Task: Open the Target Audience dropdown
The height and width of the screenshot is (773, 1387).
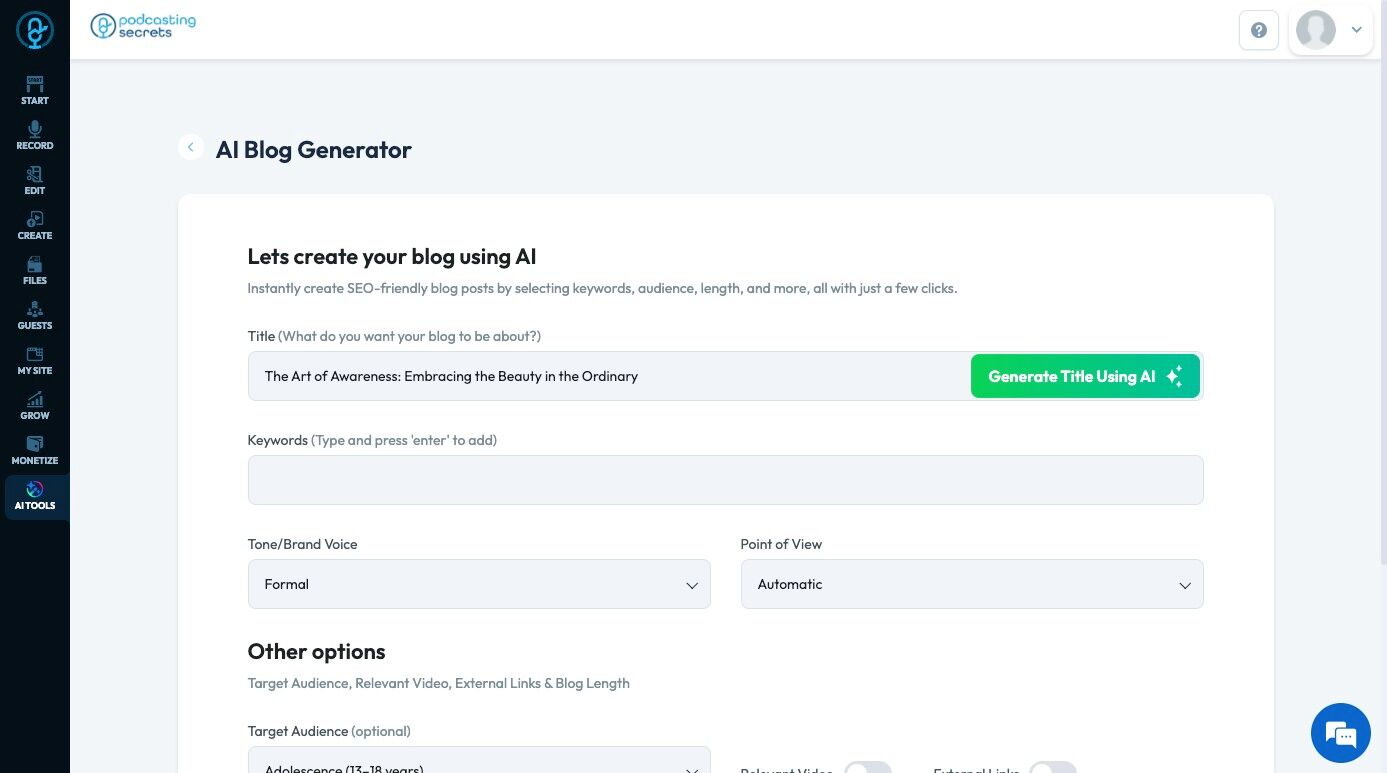Action: click(479, 763)
